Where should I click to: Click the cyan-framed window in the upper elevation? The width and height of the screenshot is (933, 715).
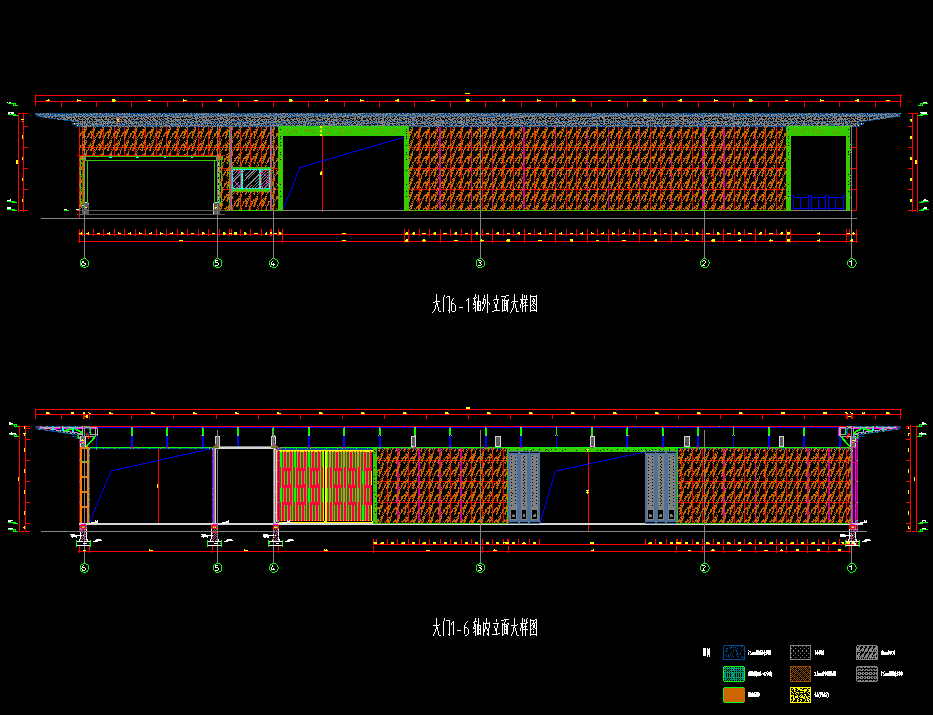click(251, 179)
